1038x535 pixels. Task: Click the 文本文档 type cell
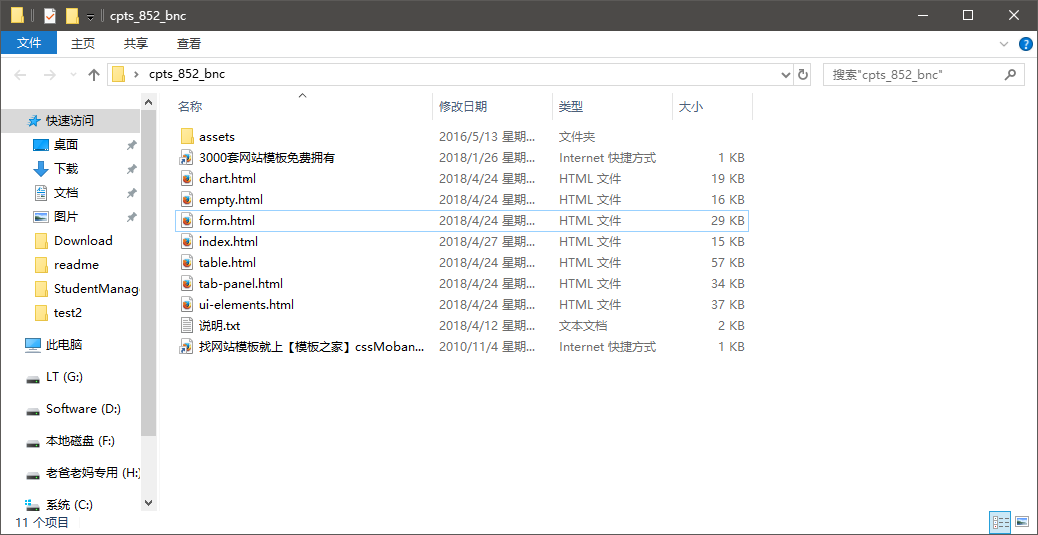pyautogui.click(x=583, y=326)
